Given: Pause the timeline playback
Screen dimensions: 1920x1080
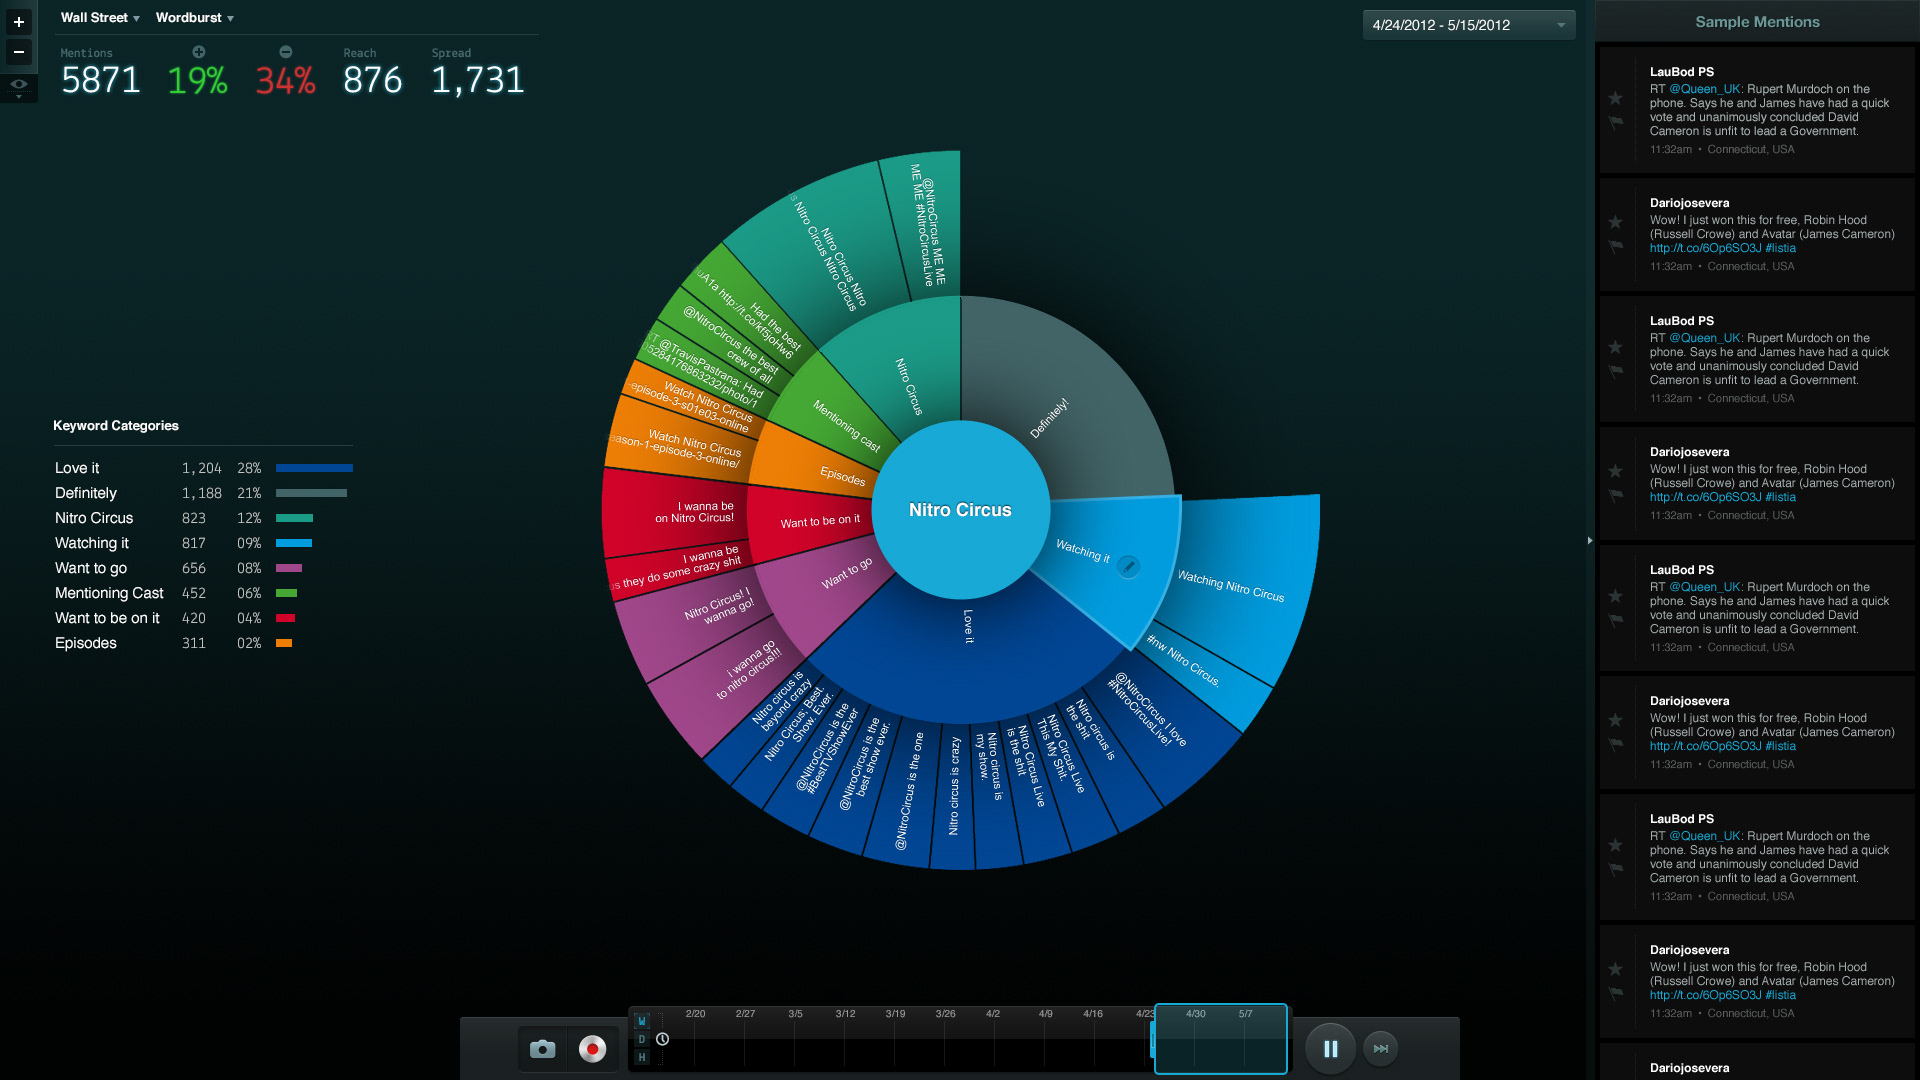Looking at the screenshot, I should (x=1331, y=1049).
